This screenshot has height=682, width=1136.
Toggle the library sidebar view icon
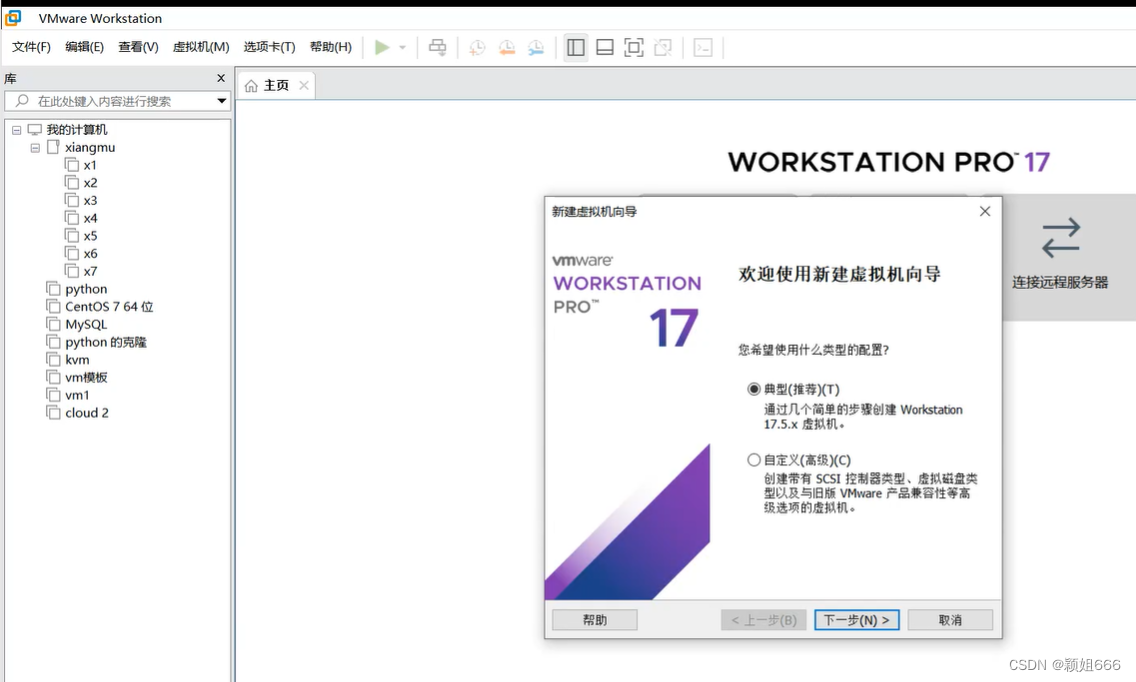576,48
